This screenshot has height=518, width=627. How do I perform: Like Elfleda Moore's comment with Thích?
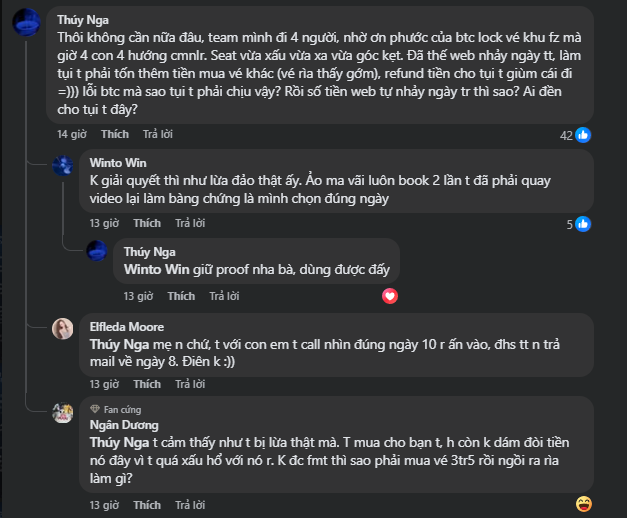[147, 384]
